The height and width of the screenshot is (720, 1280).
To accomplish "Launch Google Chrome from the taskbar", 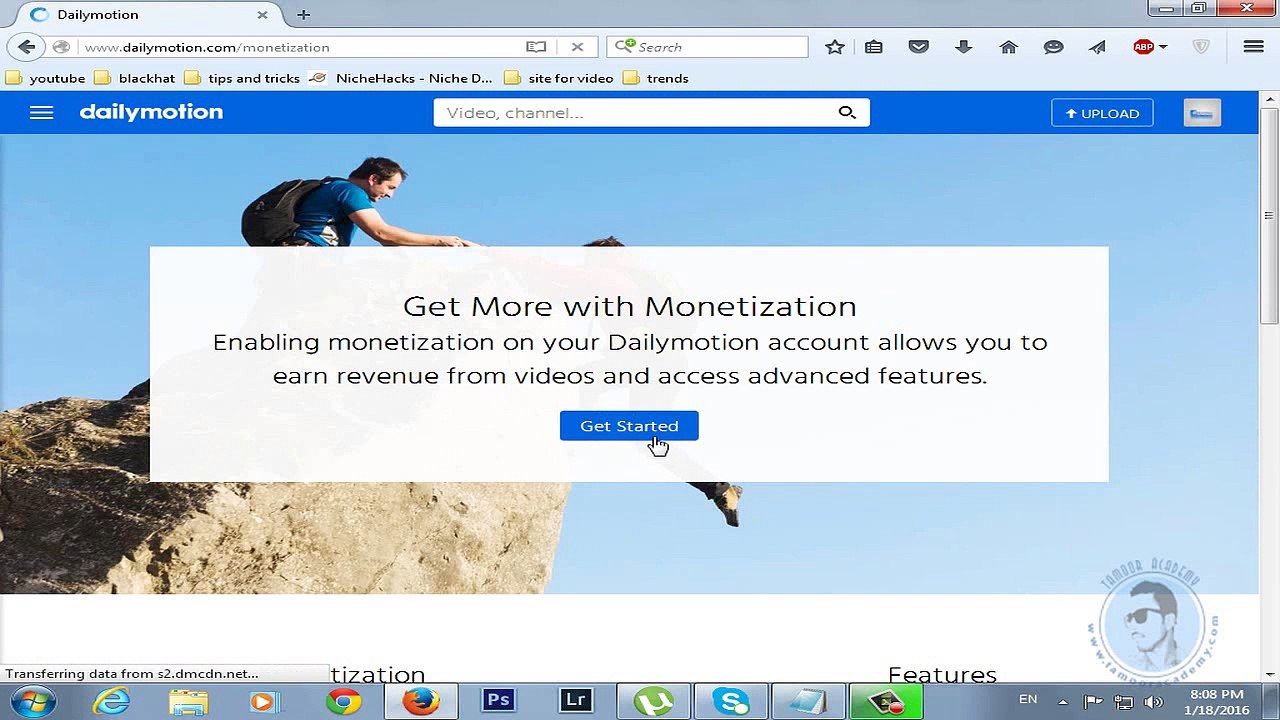I will [343, 701].
